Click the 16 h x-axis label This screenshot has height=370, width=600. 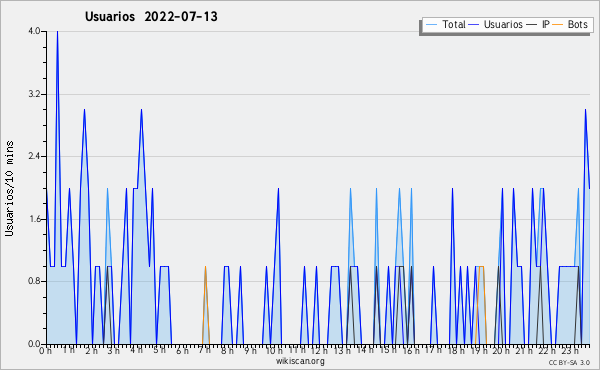(x=411, y=350)
